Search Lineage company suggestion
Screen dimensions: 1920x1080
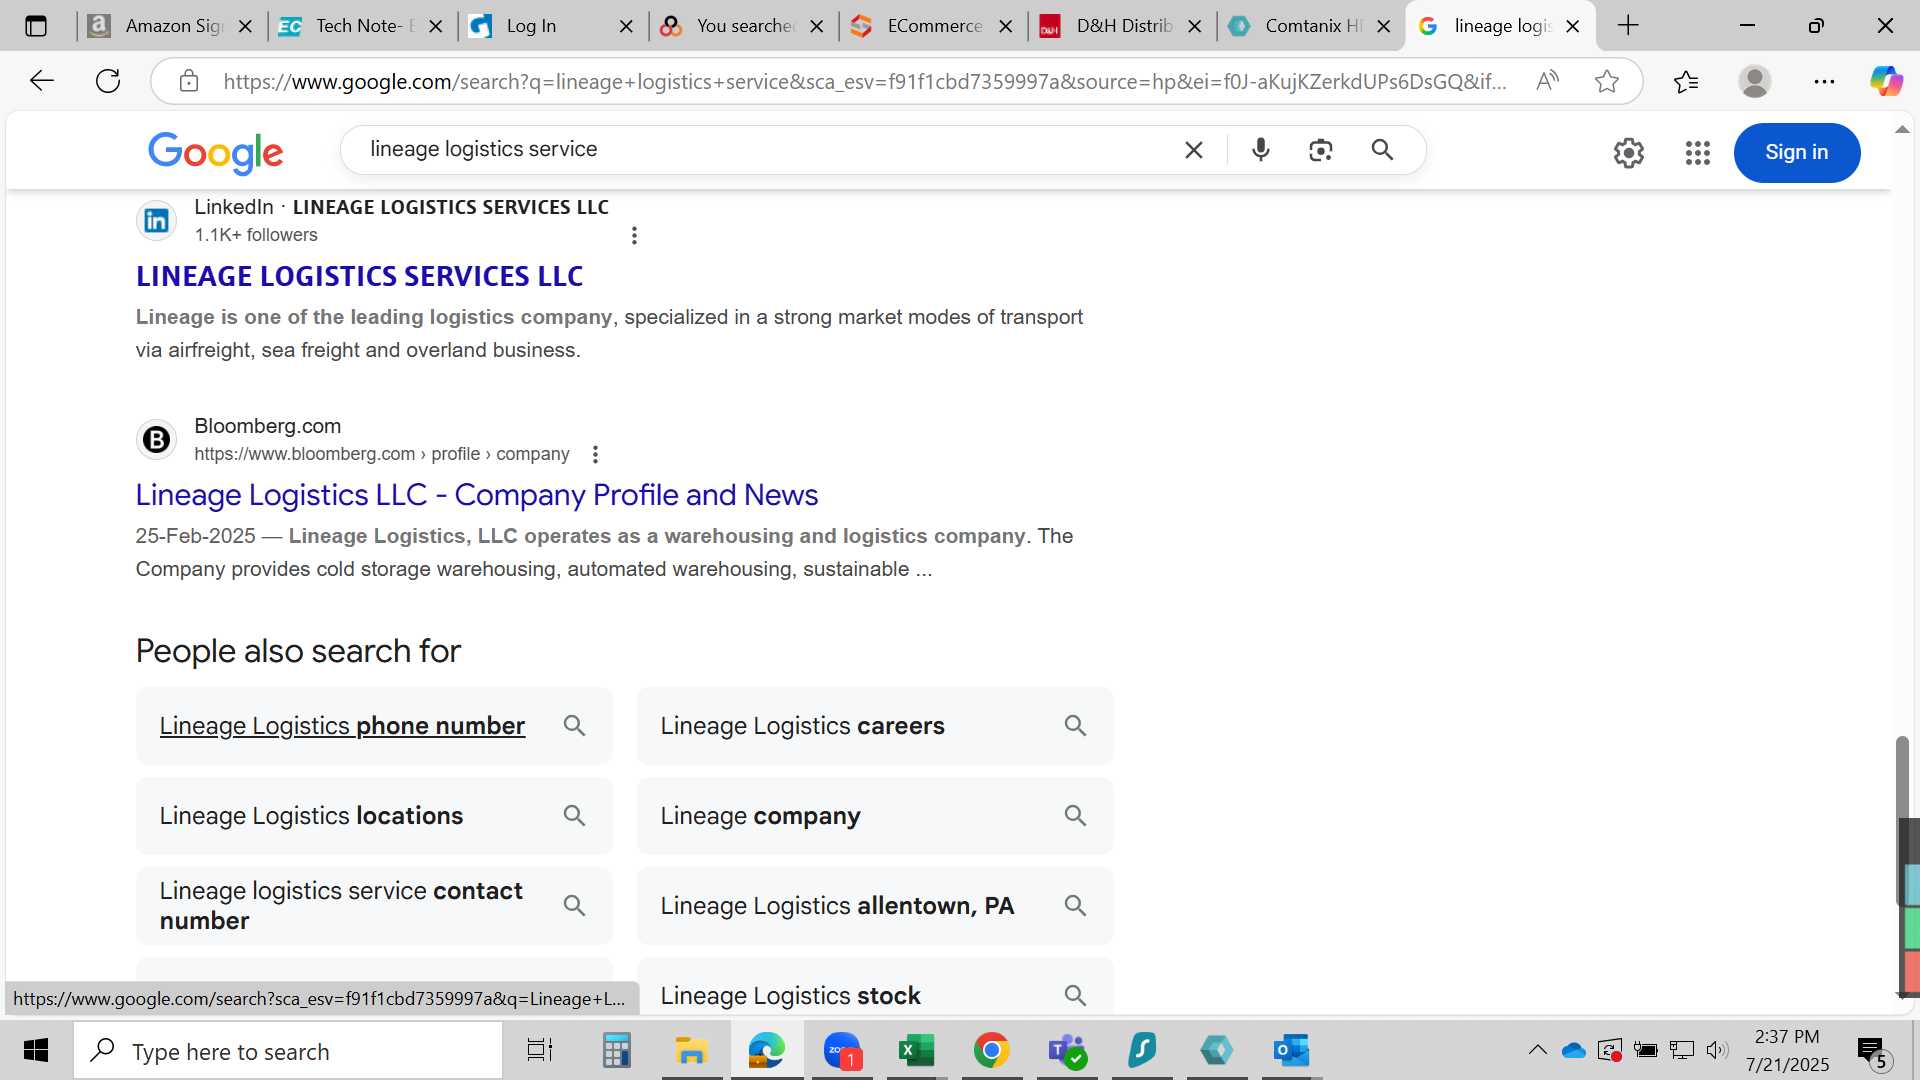tap(875, 816)
